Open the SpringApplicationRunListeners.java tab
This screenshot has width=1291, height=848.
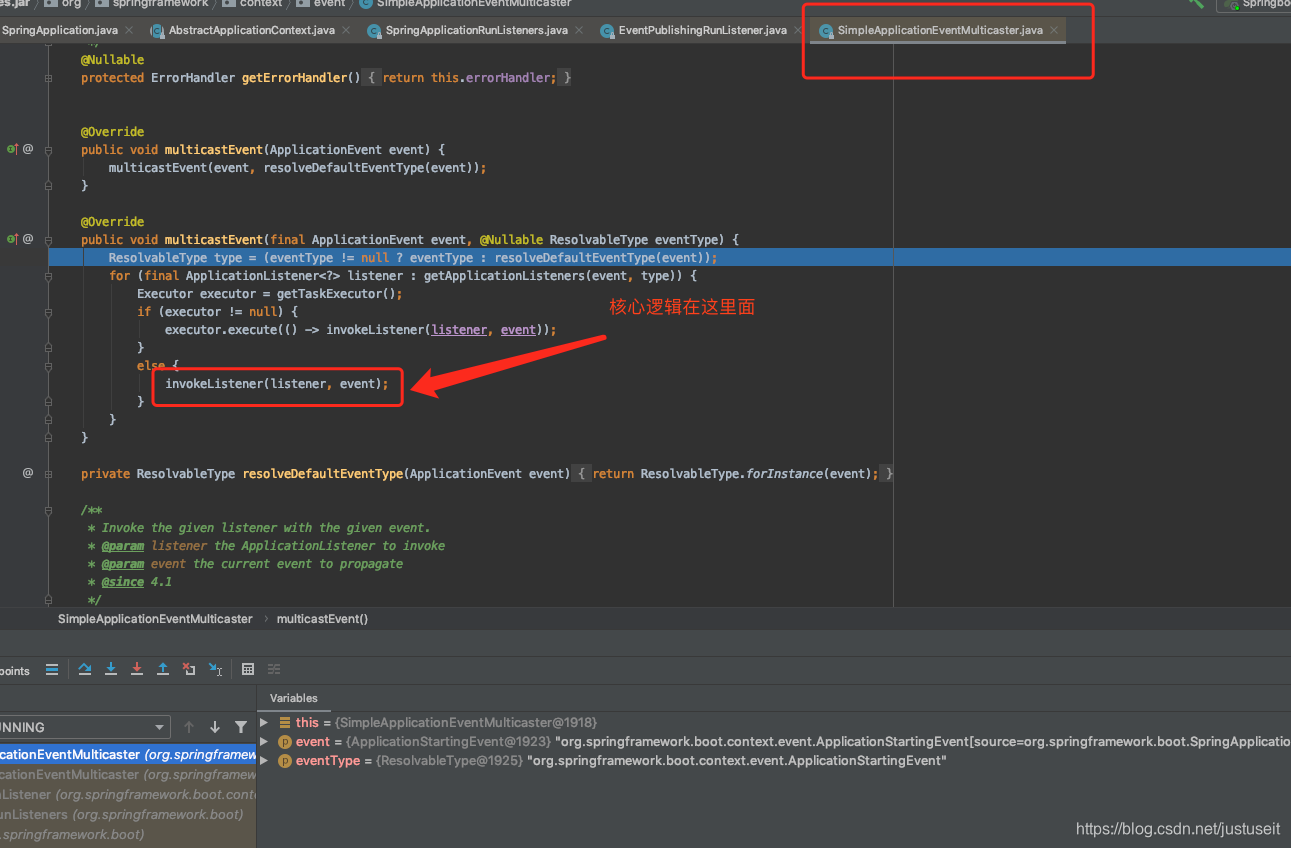pos(476,30)
